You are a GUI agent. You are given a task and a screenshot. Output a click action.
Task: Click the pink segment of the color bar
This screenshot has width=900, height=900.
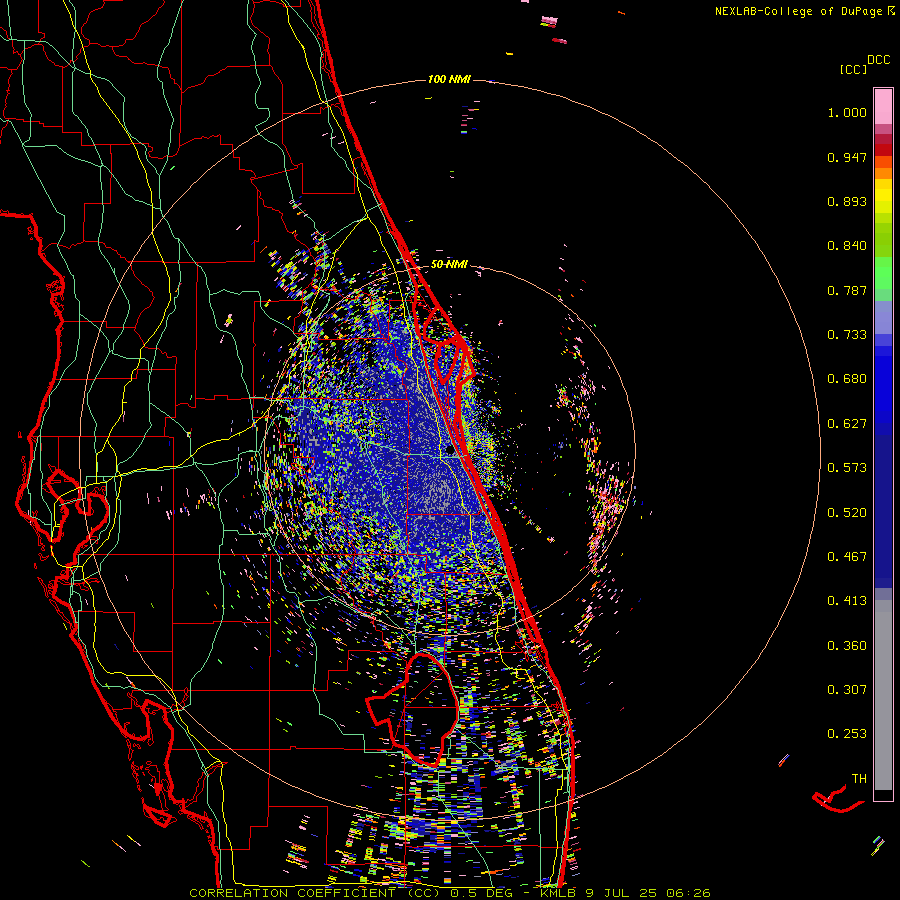pyautogui.click(x=883, y=106)
